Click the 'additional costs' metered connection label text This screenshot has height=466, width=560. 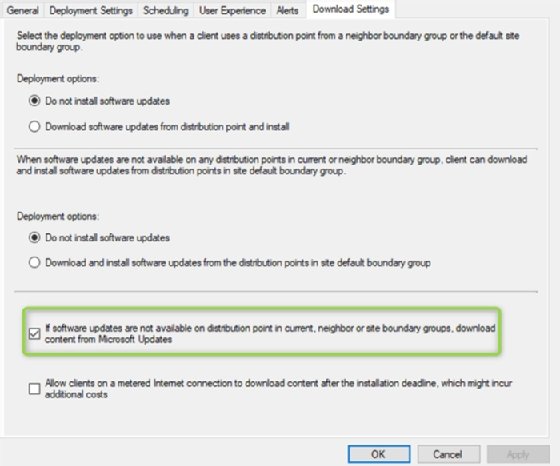pyautogui.click(x=76, y=394)
